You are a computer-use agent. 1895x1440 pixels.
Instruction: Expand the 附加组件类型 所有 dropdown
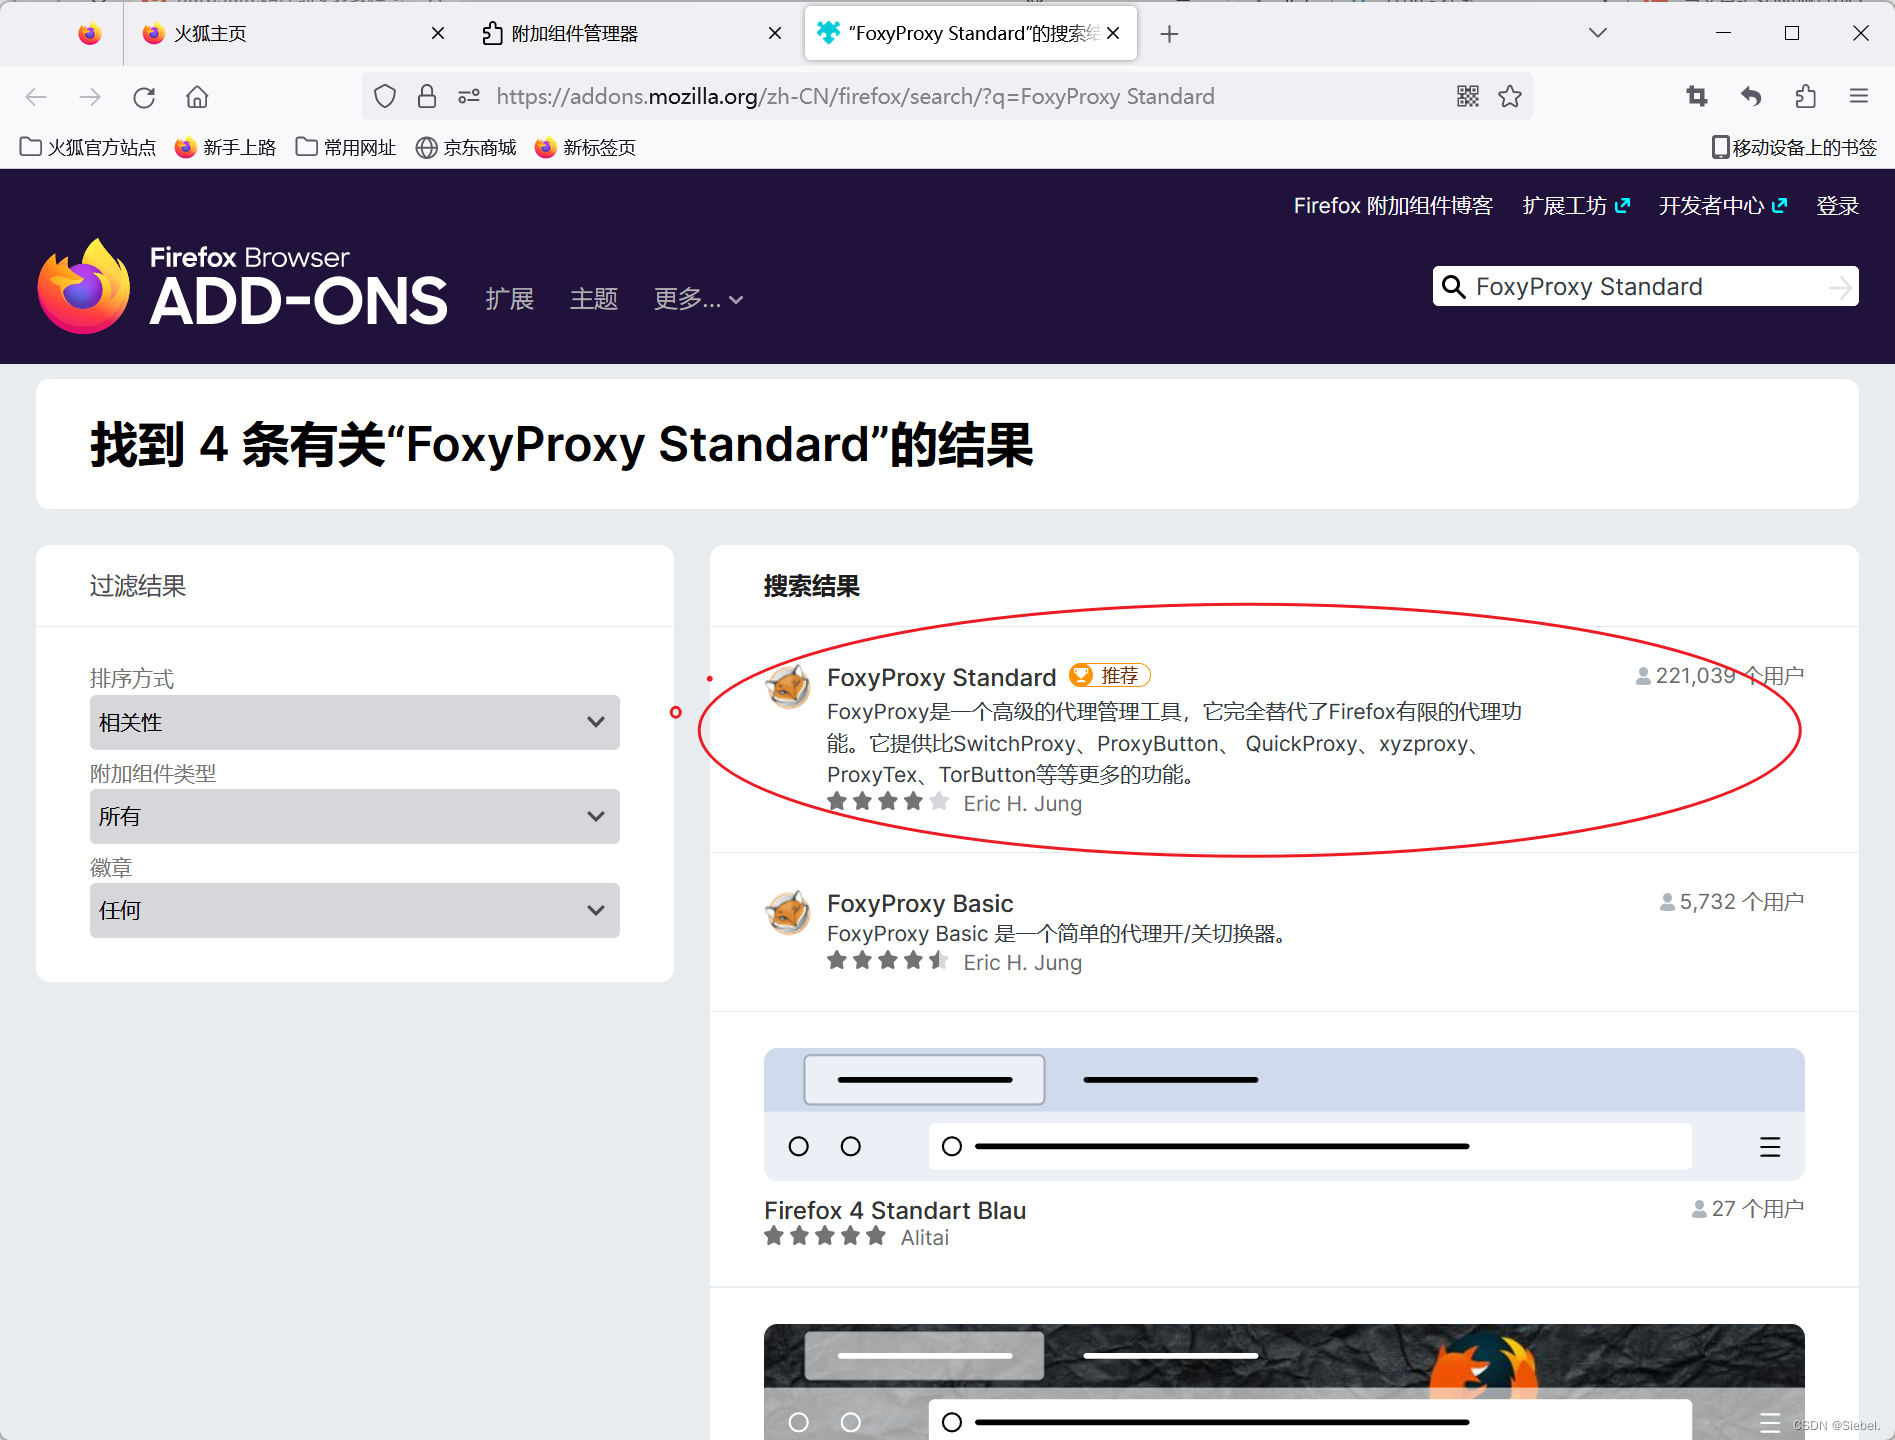355,816
